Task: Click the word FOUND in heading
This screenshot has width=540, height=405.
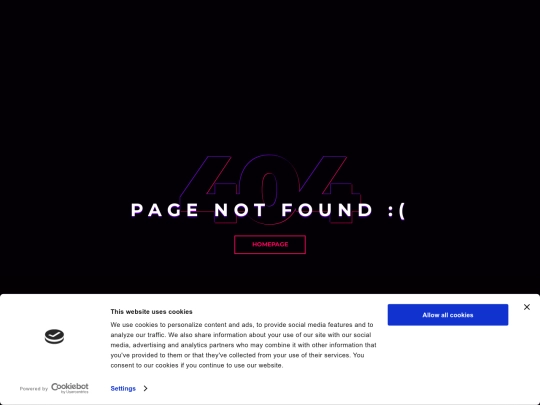Action: pos(327,210)
